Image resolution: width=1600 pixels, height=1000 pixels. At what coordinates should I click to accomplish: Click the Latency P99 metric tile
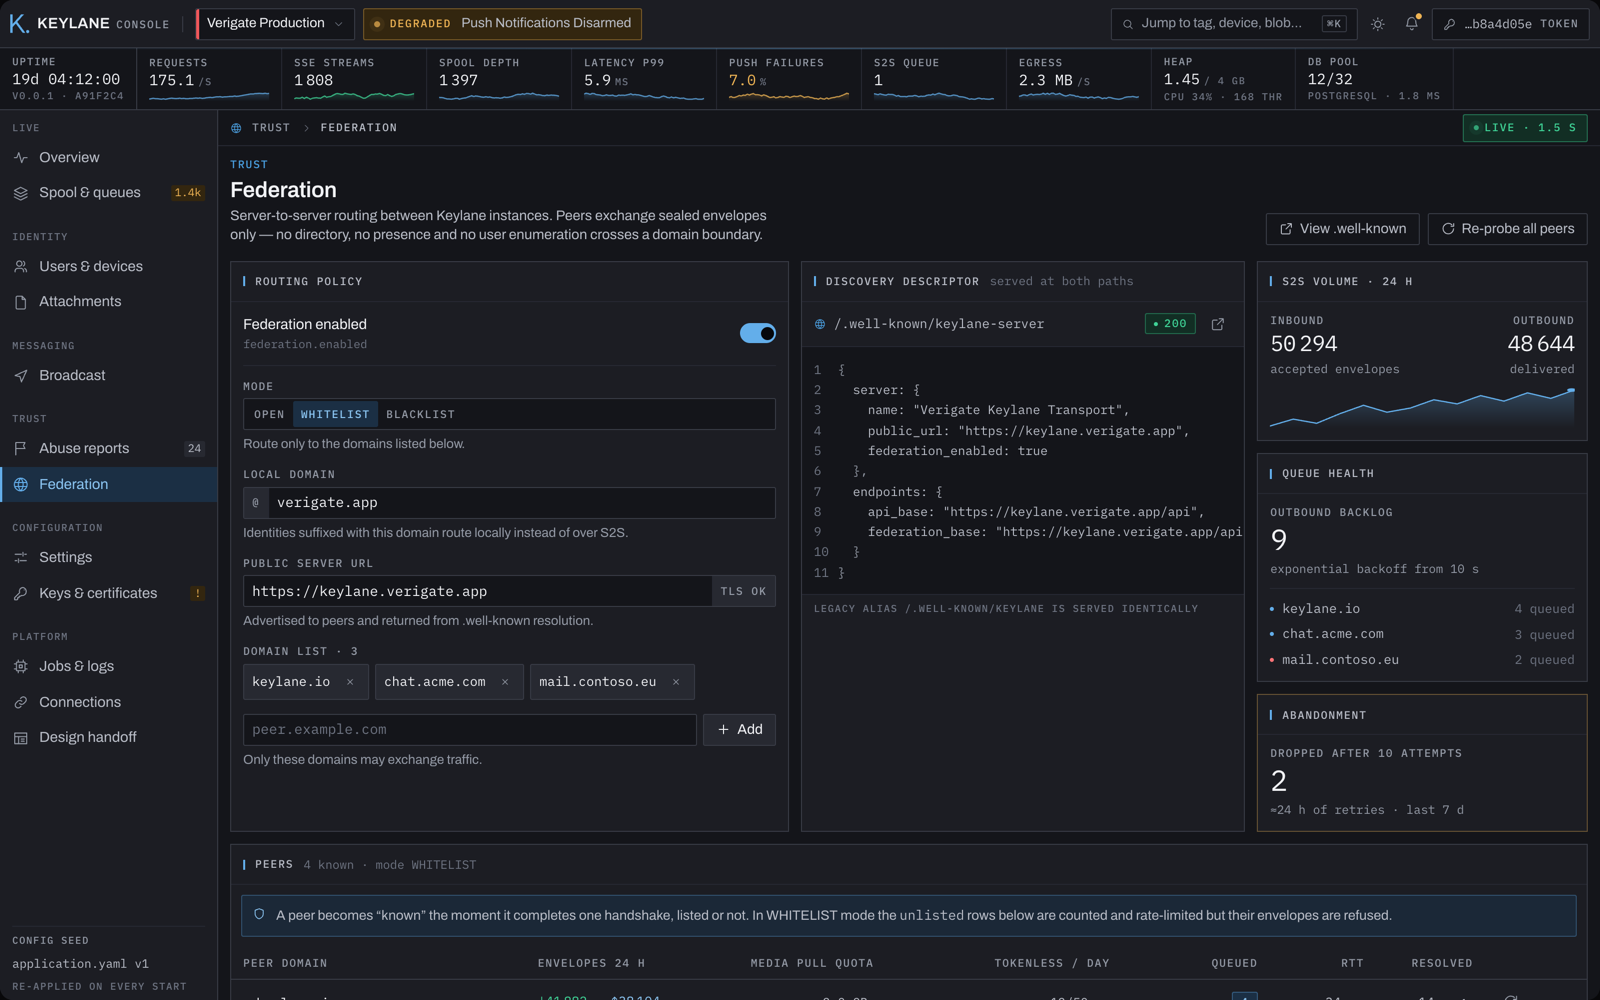pos(644,80)
